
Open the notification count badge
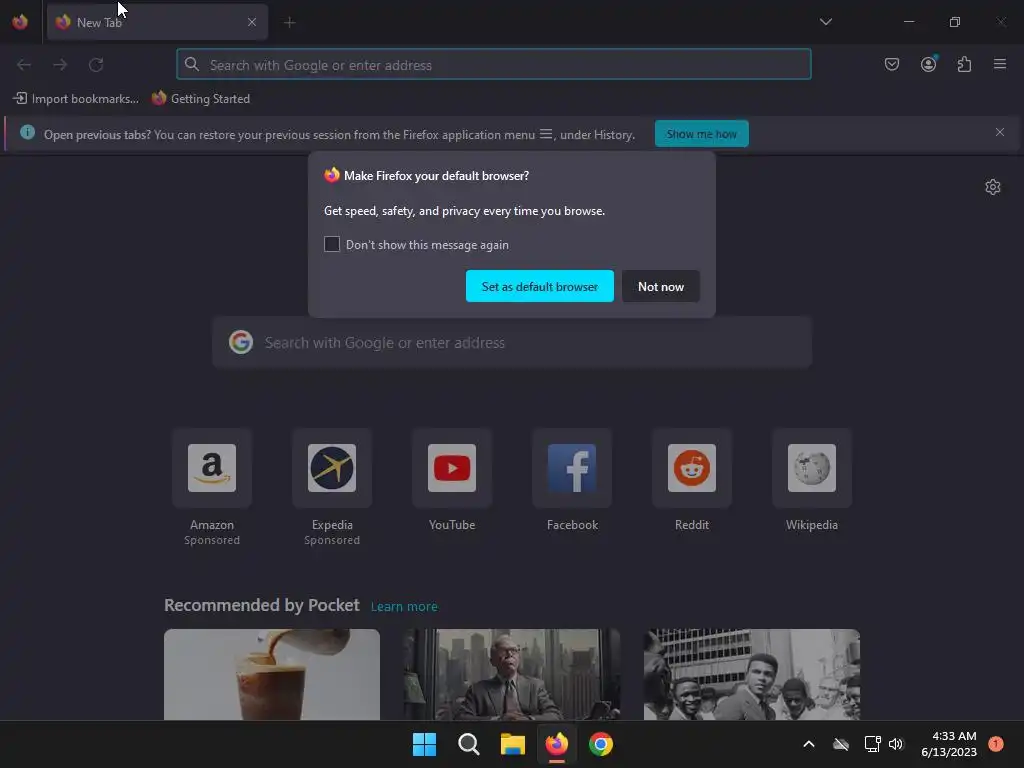click(995, 744)
